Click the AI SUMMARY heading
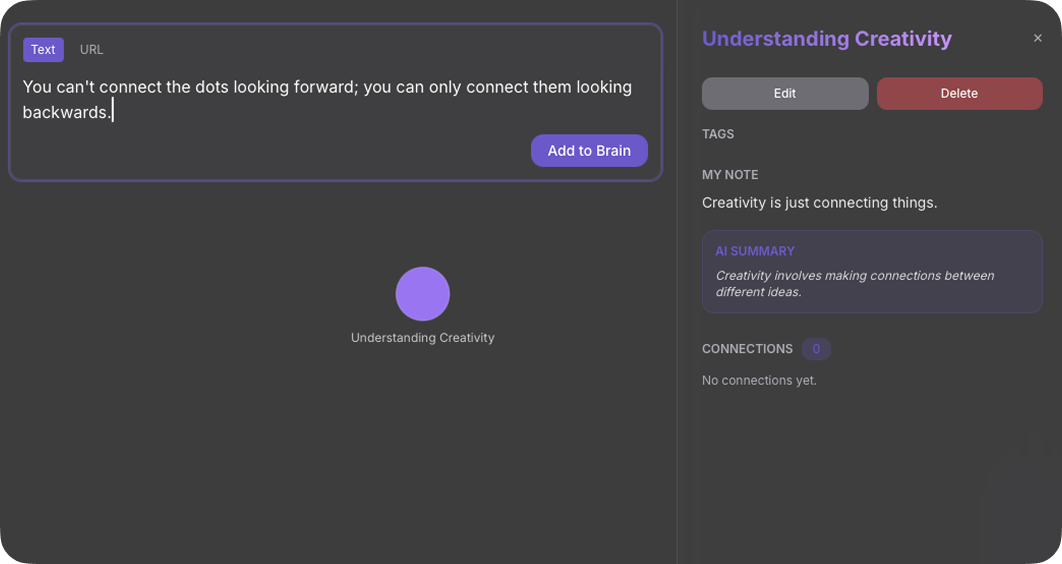The image size is (1062, 564). click(x=755, y=251)
